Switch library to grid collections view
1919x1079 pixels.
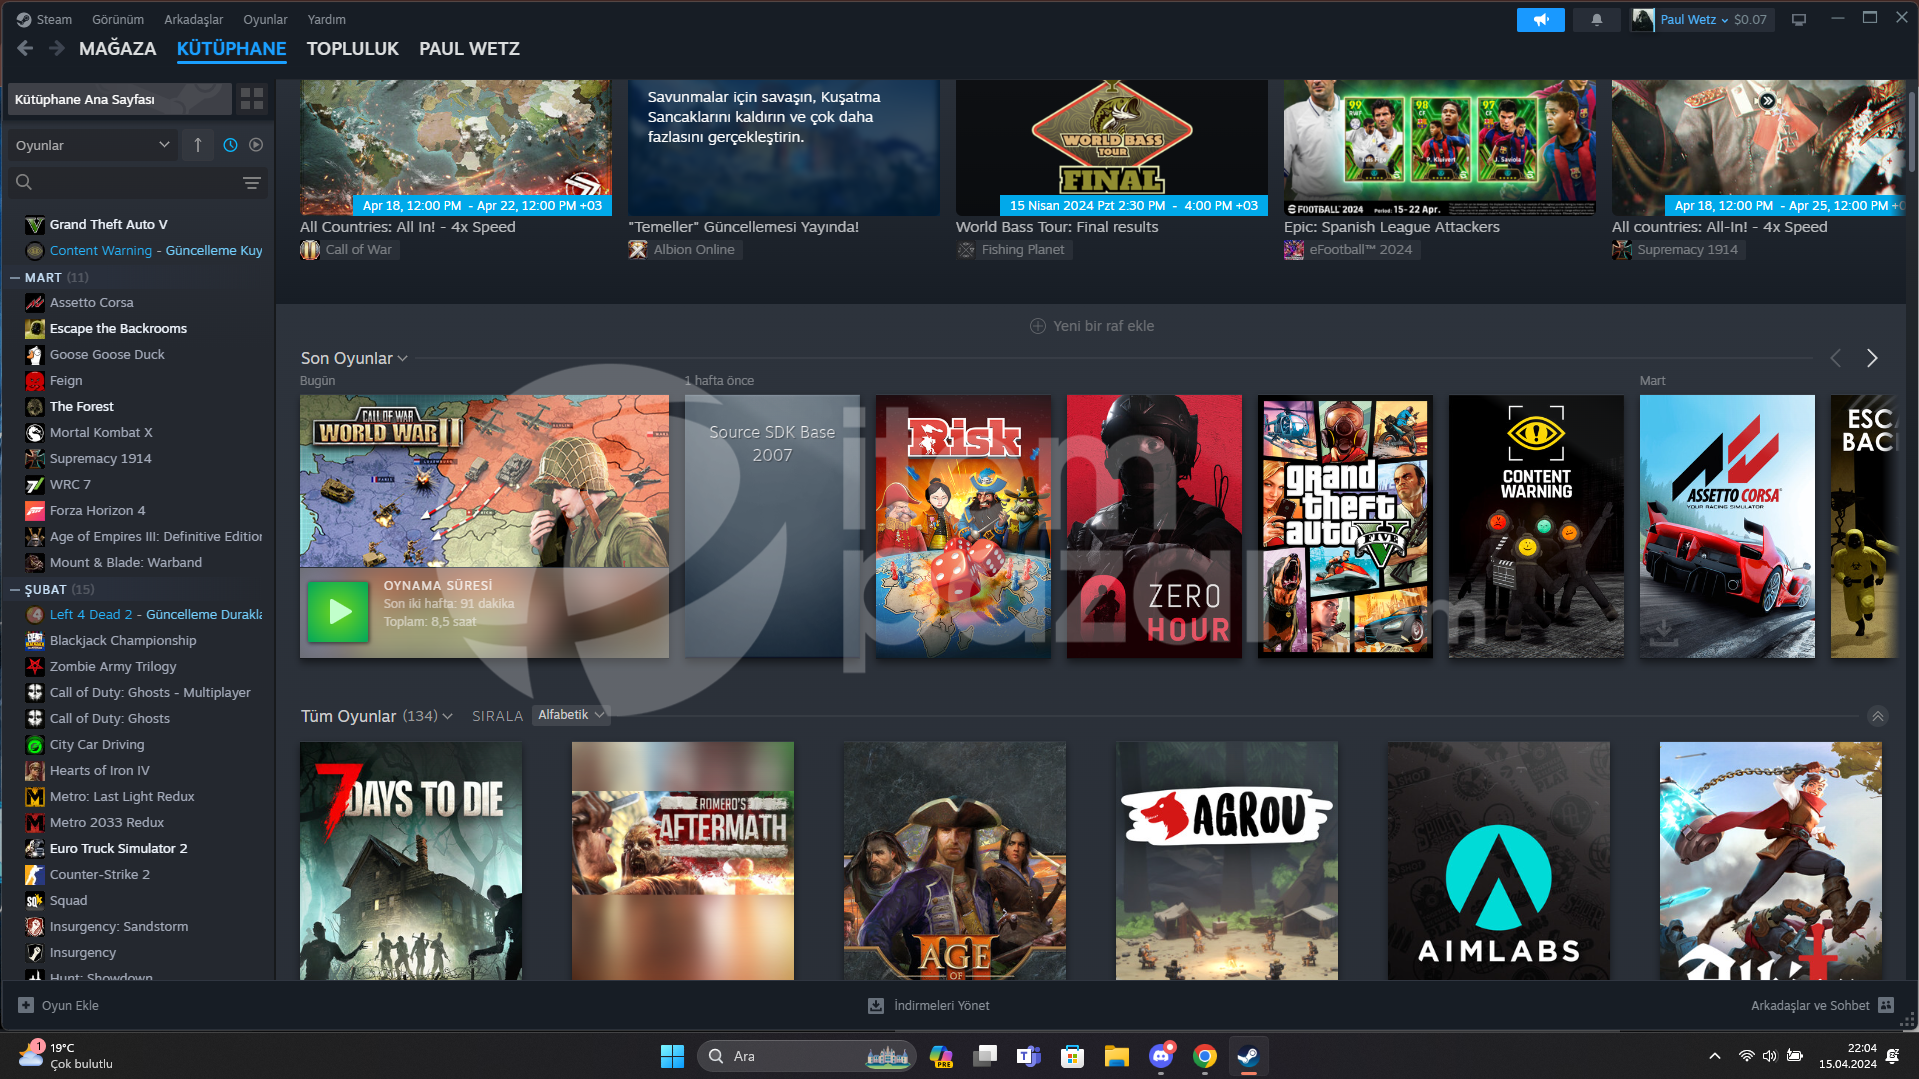(x=252, y=99)
